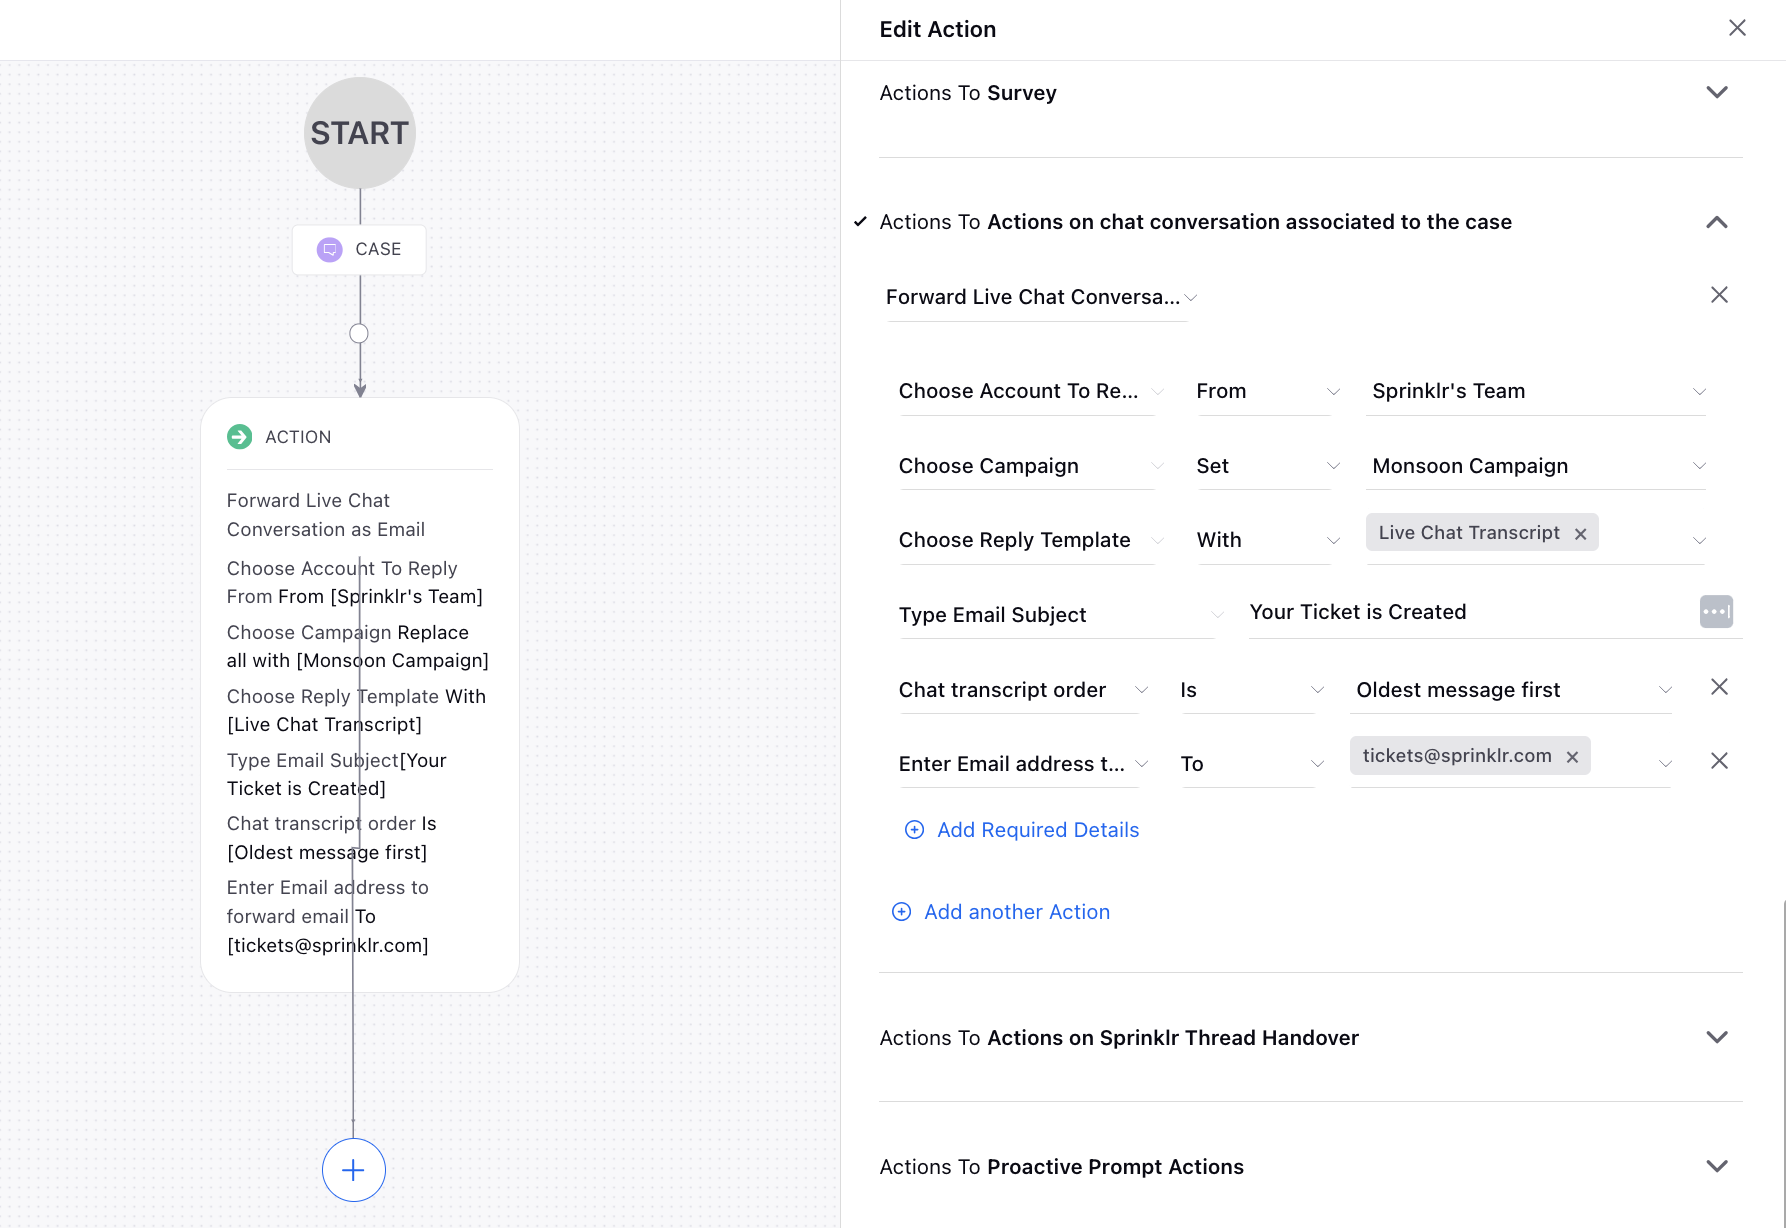Click the '[Oldest message first]' card text
1786x1228 pixels.
click(327, 852)
